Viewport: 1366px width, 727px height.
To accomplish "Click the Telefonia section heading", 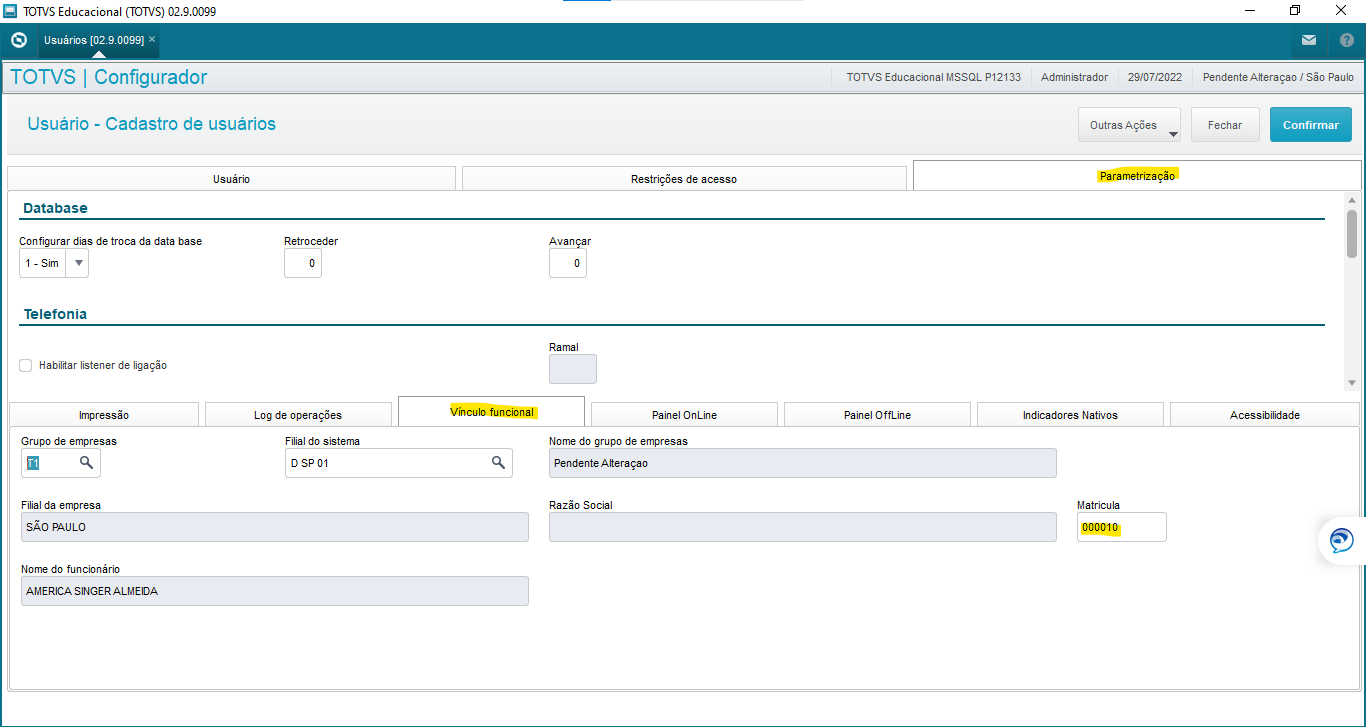I will point(55,314).
